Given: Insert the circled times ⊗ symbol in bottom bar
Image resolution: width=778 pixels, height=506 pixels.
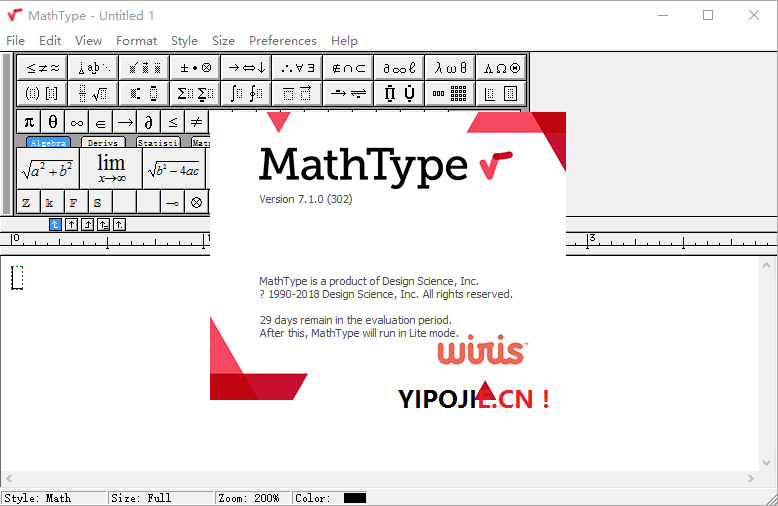Looking at the screenshot, I should pos(196,202).
